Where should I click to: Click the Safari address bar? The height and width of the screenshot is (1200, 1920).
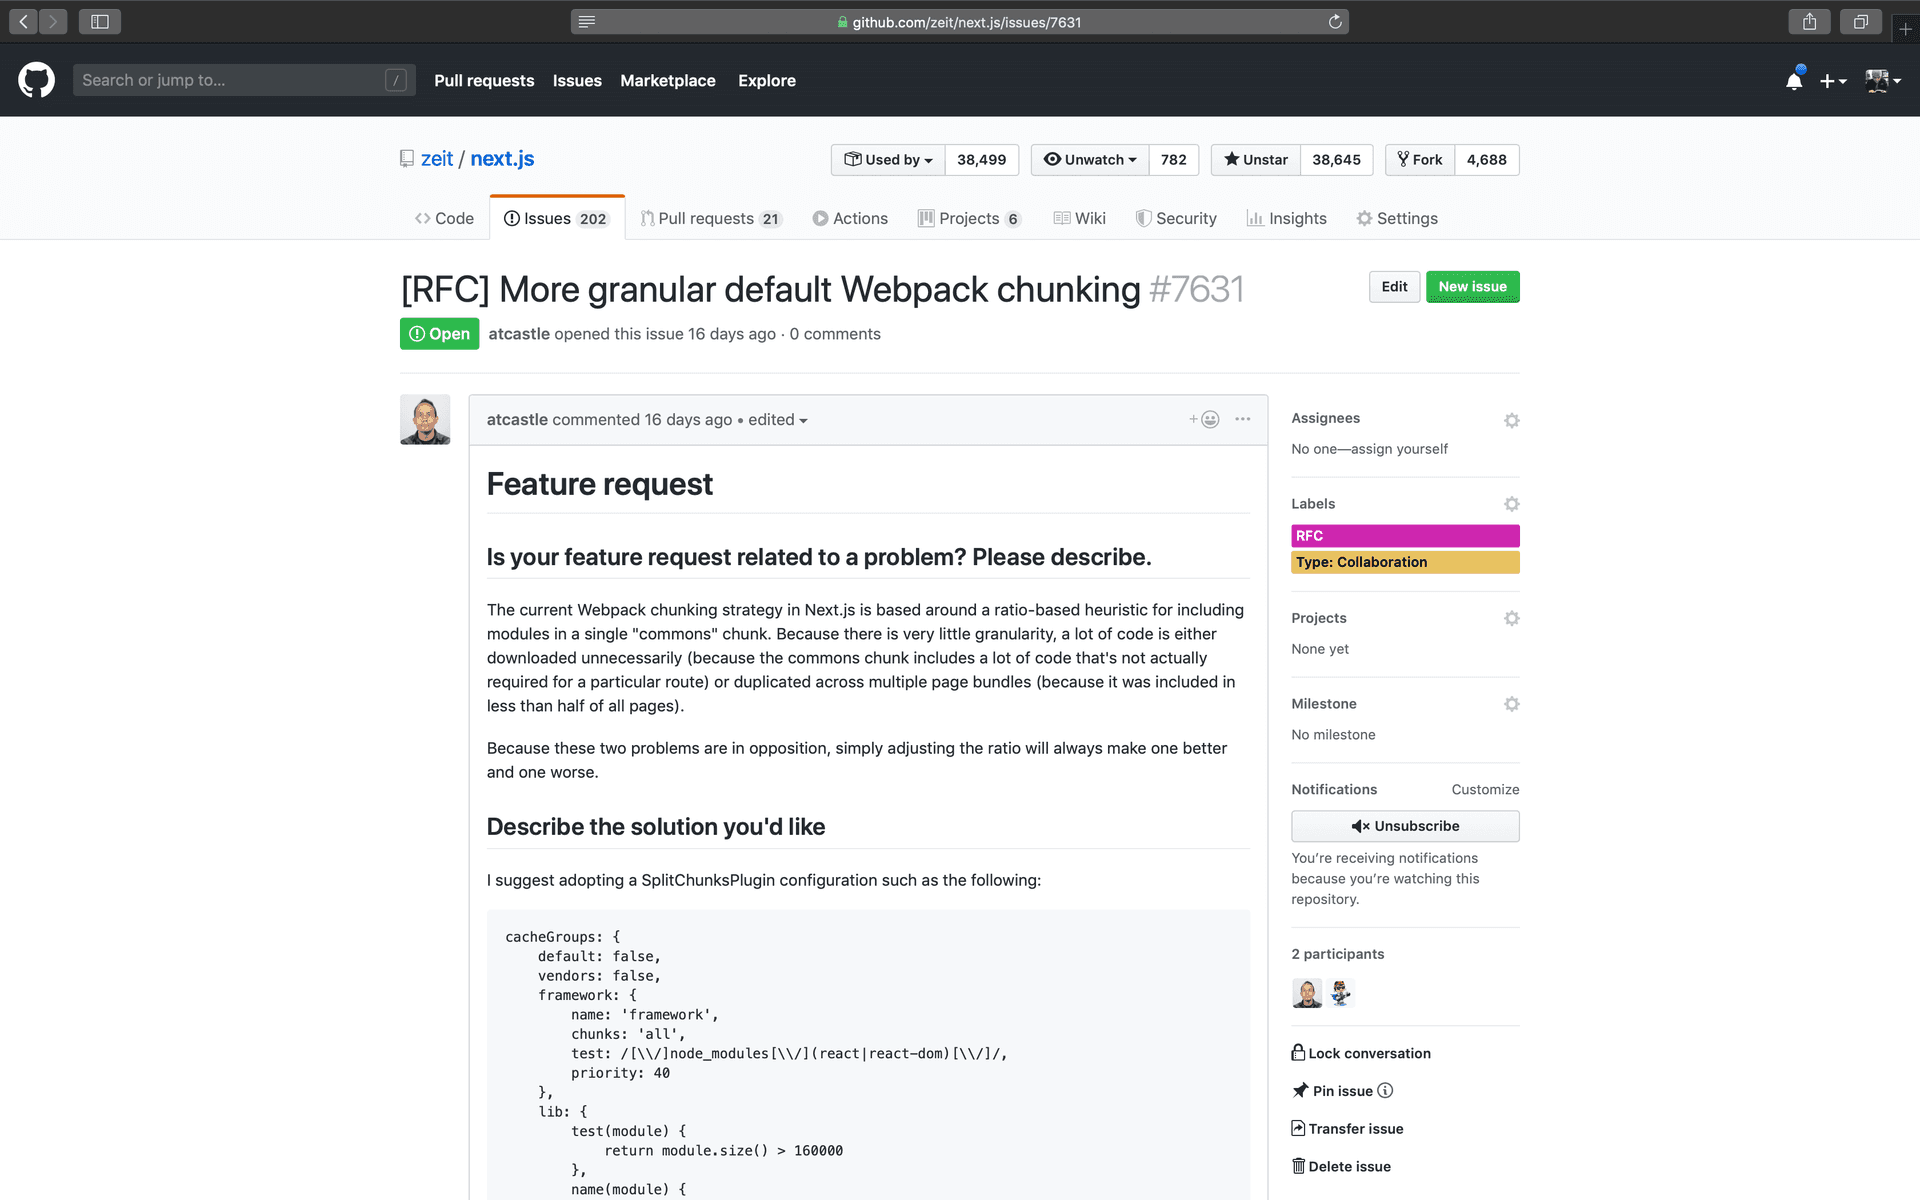pyautogui.click(x=960, y=21)
